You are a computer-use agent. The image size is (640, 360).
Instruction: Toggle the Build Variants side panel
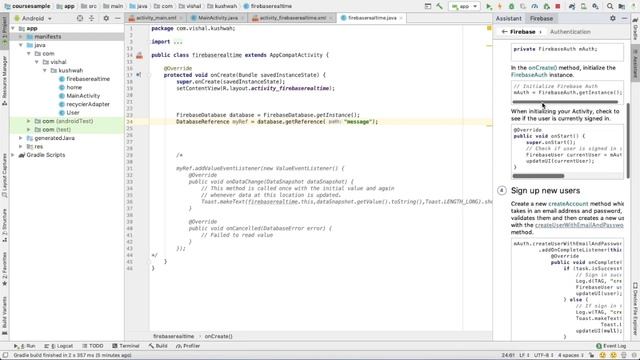(x=4, y=315)
